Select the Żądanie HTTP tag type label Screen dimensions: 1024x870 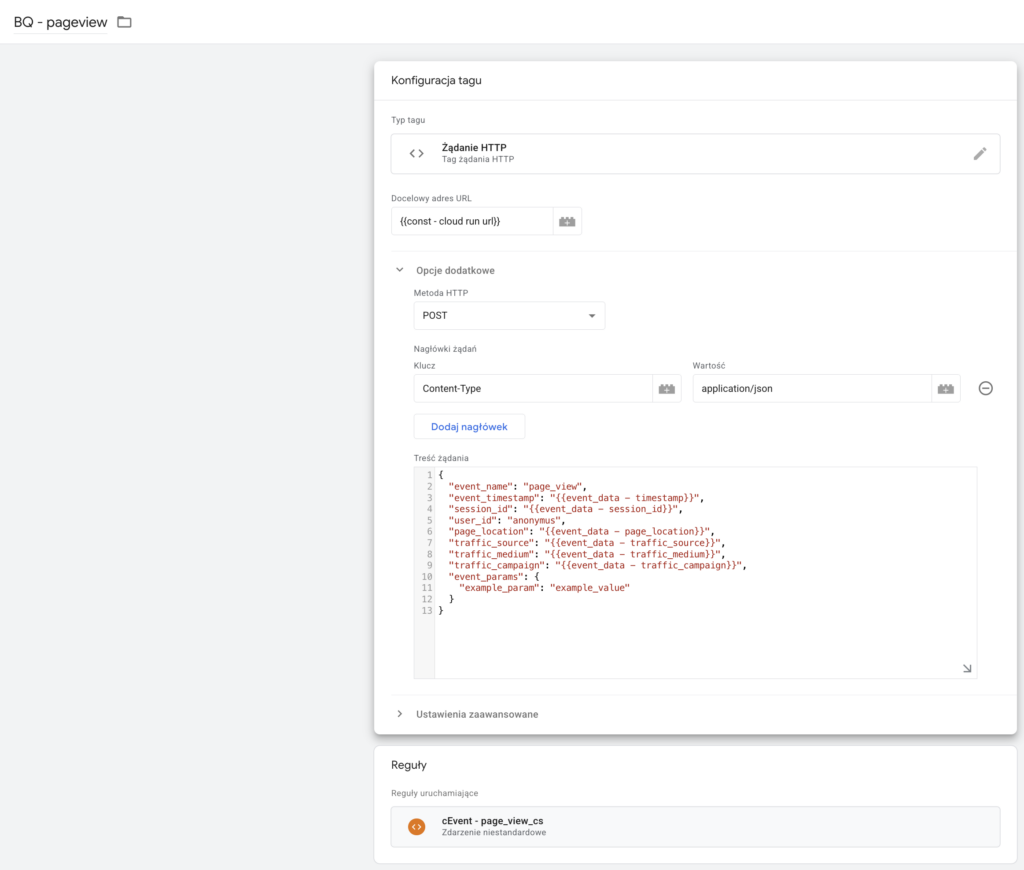click(474, 148)
